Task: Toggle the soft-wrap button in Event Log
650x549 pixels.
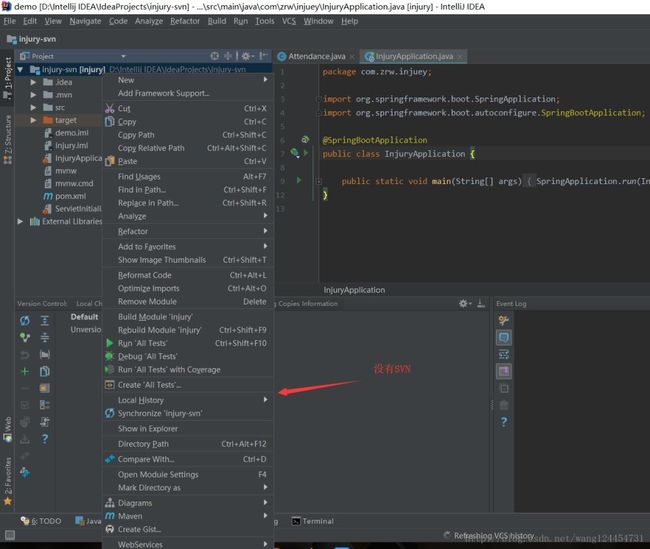Action: click(x=504, y=355)
